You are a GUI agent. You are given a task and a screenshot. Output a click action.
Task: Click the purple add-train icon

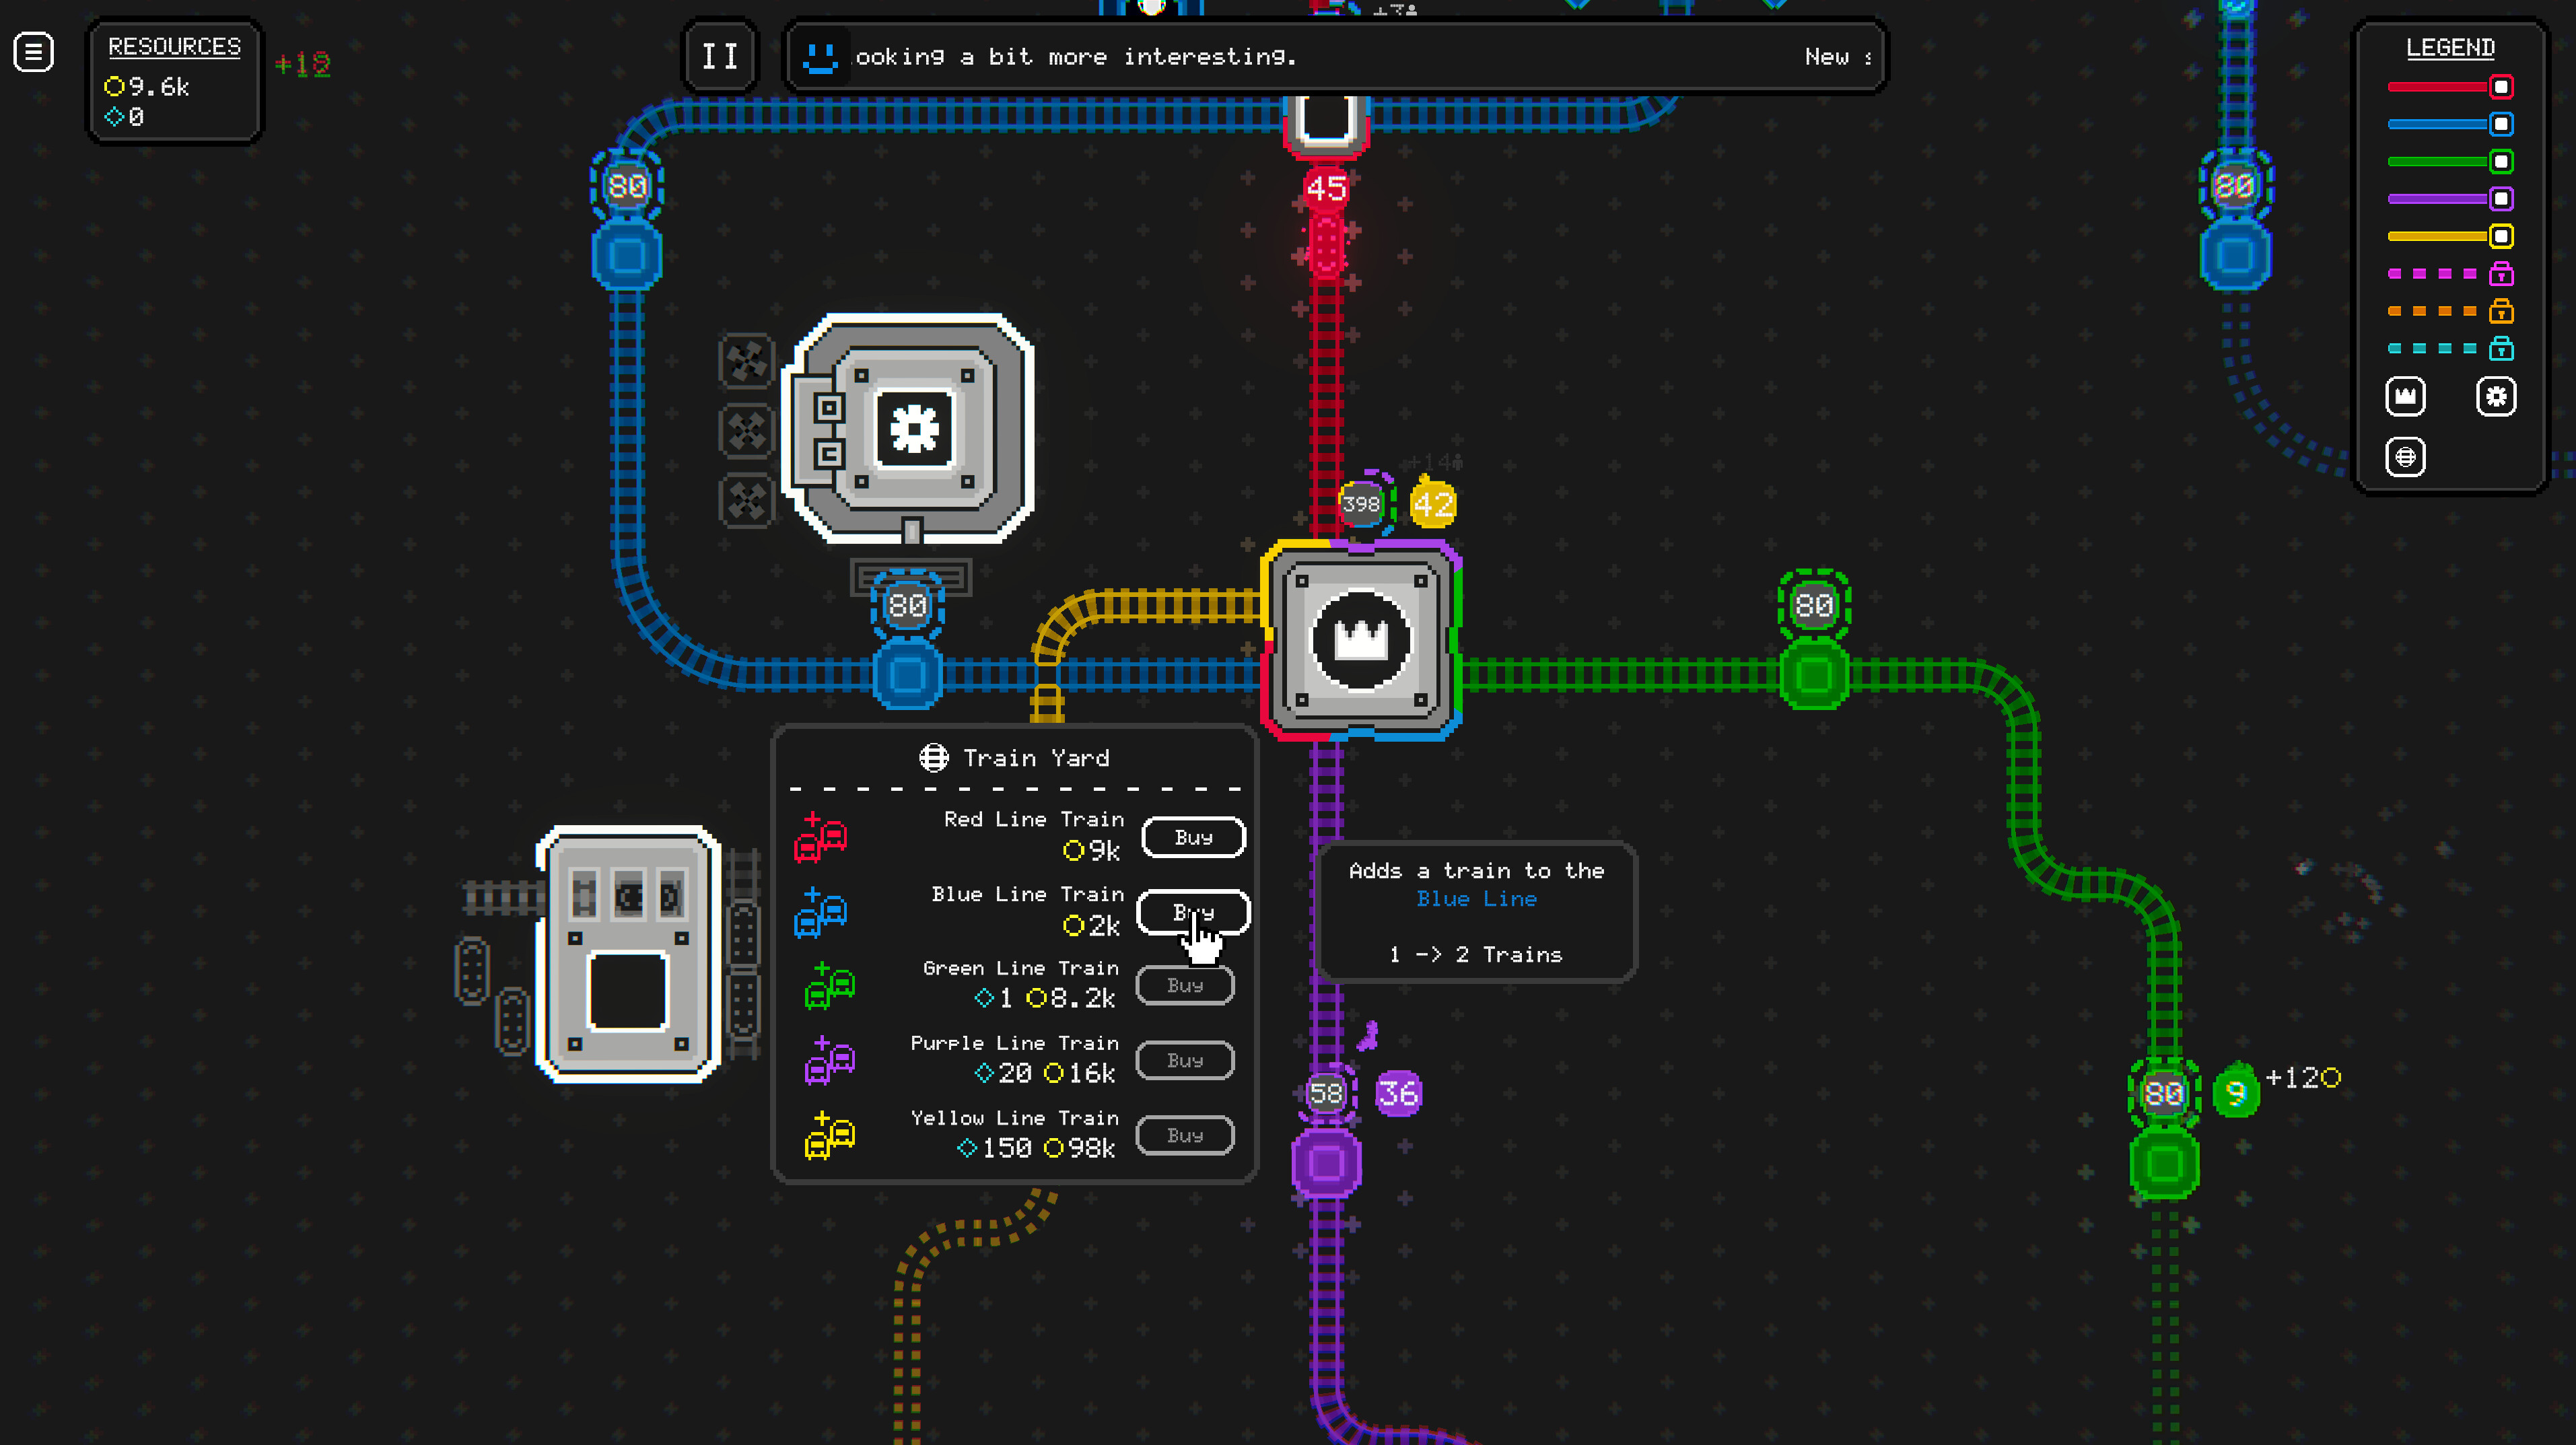829,1060
